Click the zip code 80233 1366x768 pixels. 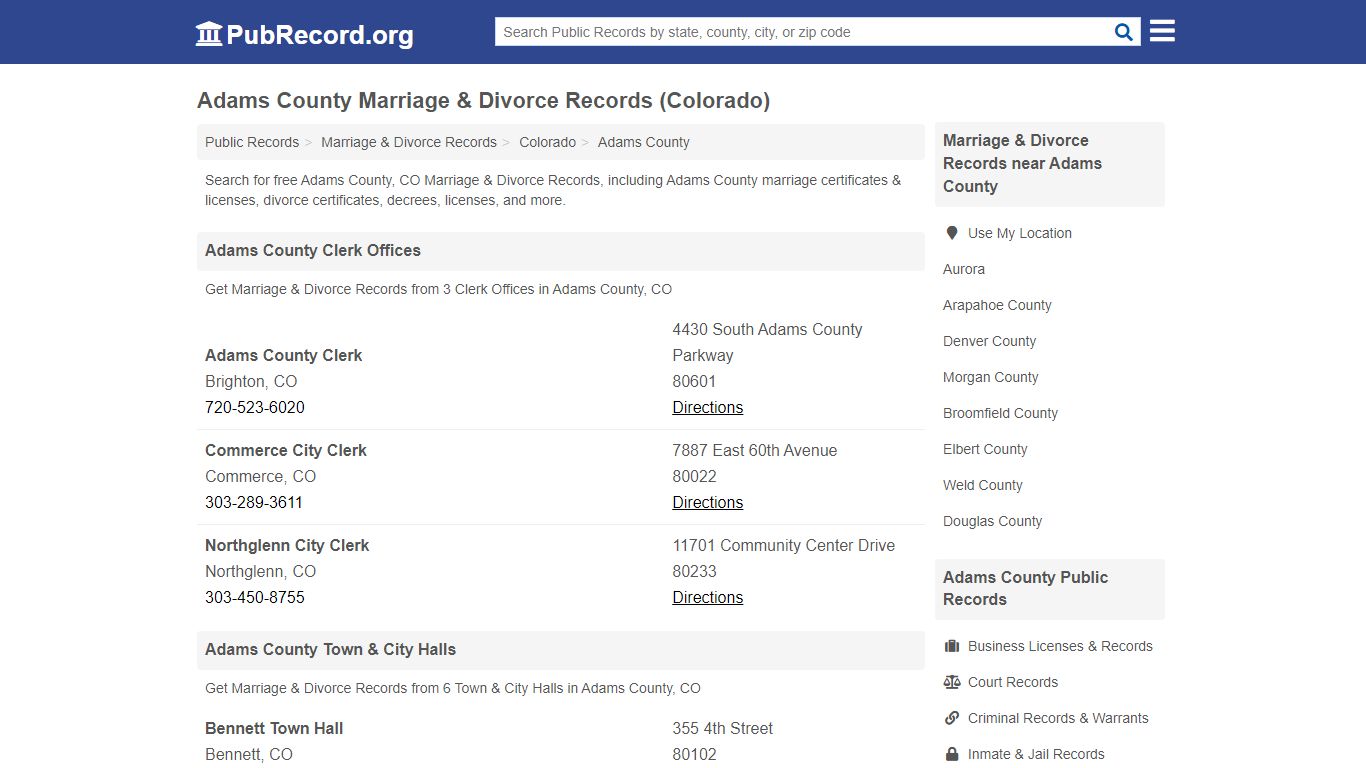[695, 571]
